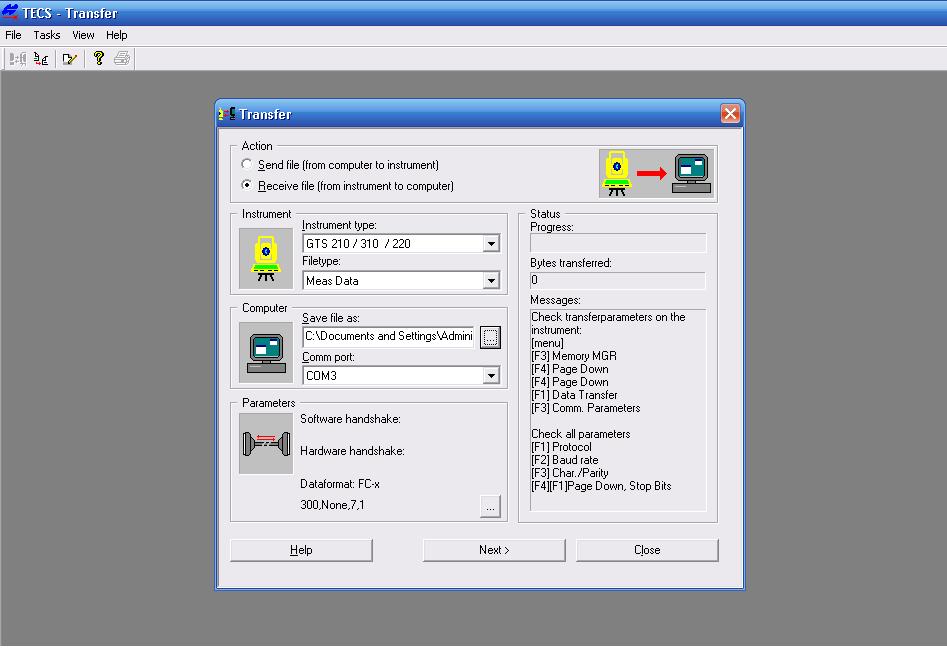Click the "[F3] Char./Parity" message line

click(x=570, y=473)
